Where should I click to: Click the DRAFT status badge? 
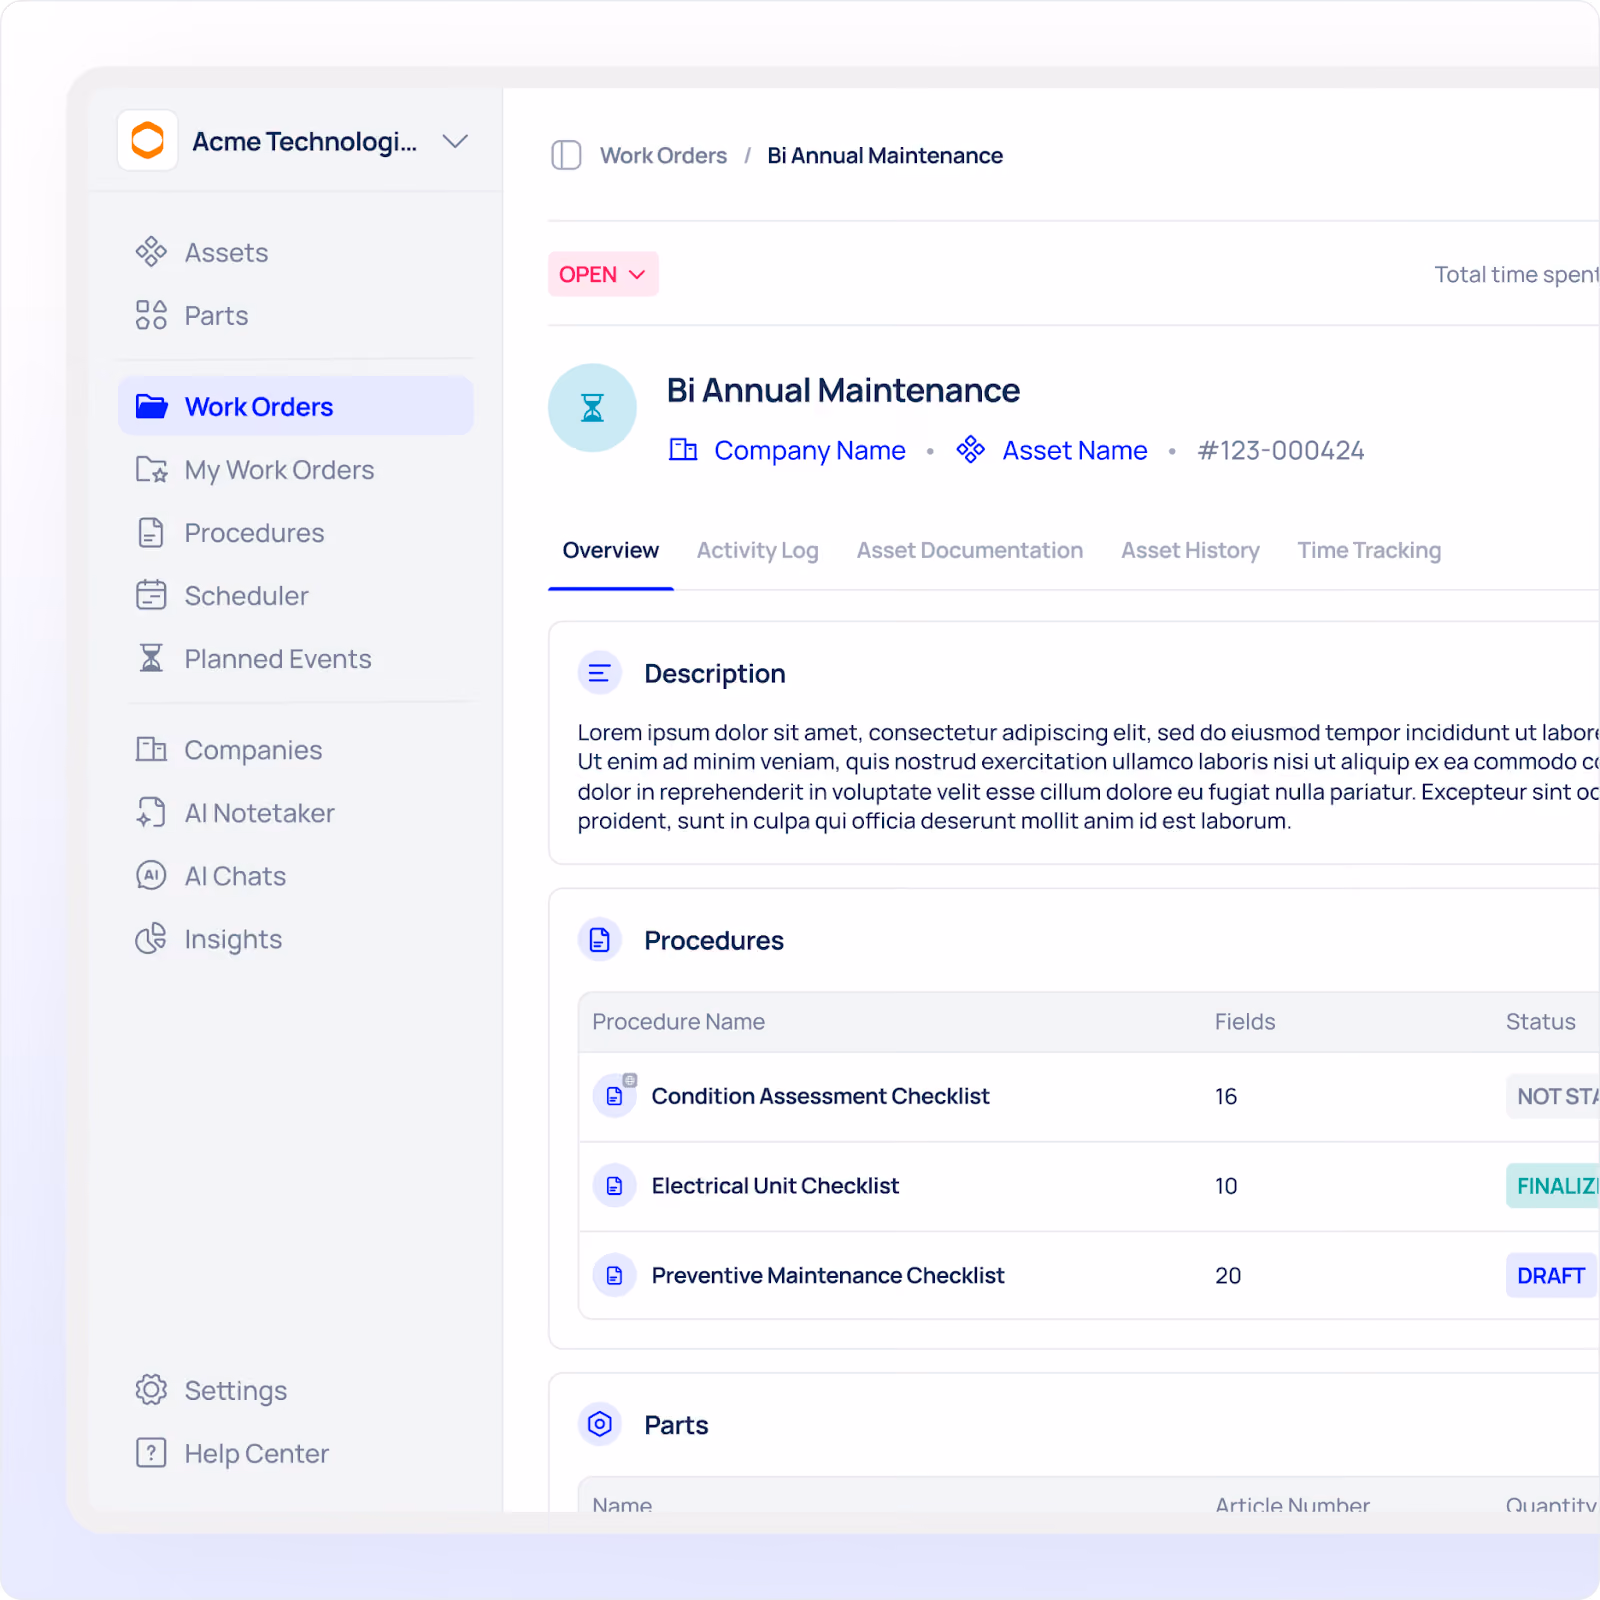[1551, 1276]
